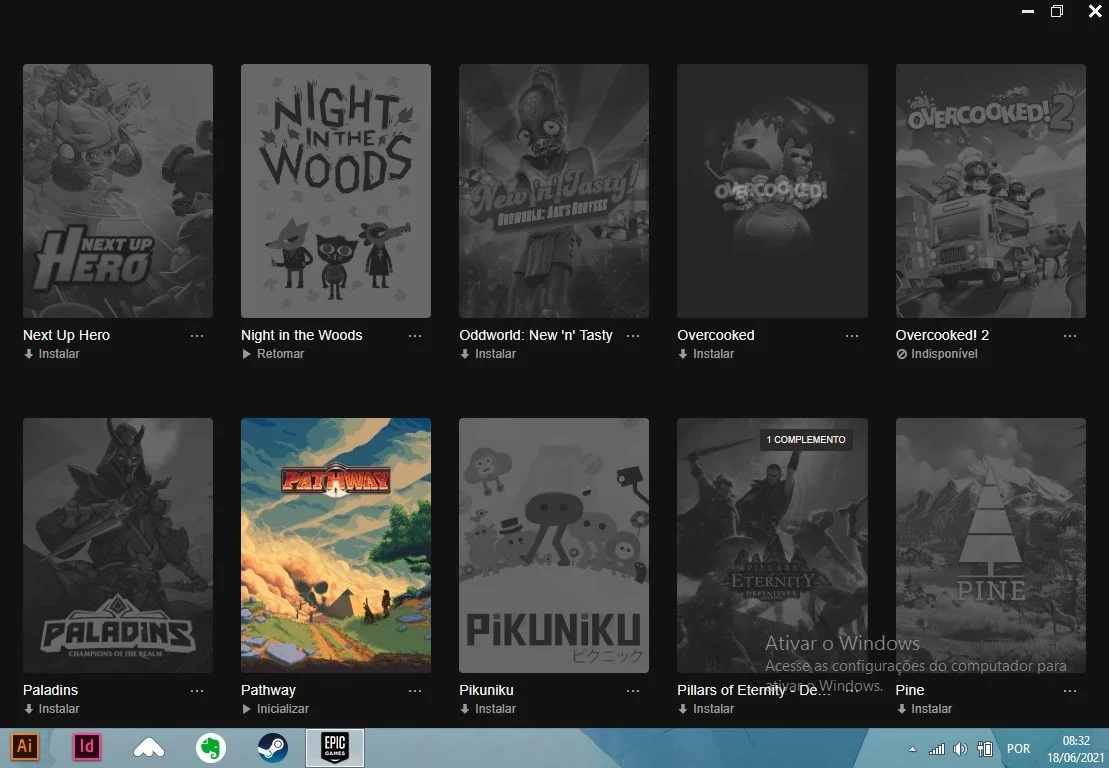Open Steam from the taskbar
The image size is (1109, 768).
[273, 747]
